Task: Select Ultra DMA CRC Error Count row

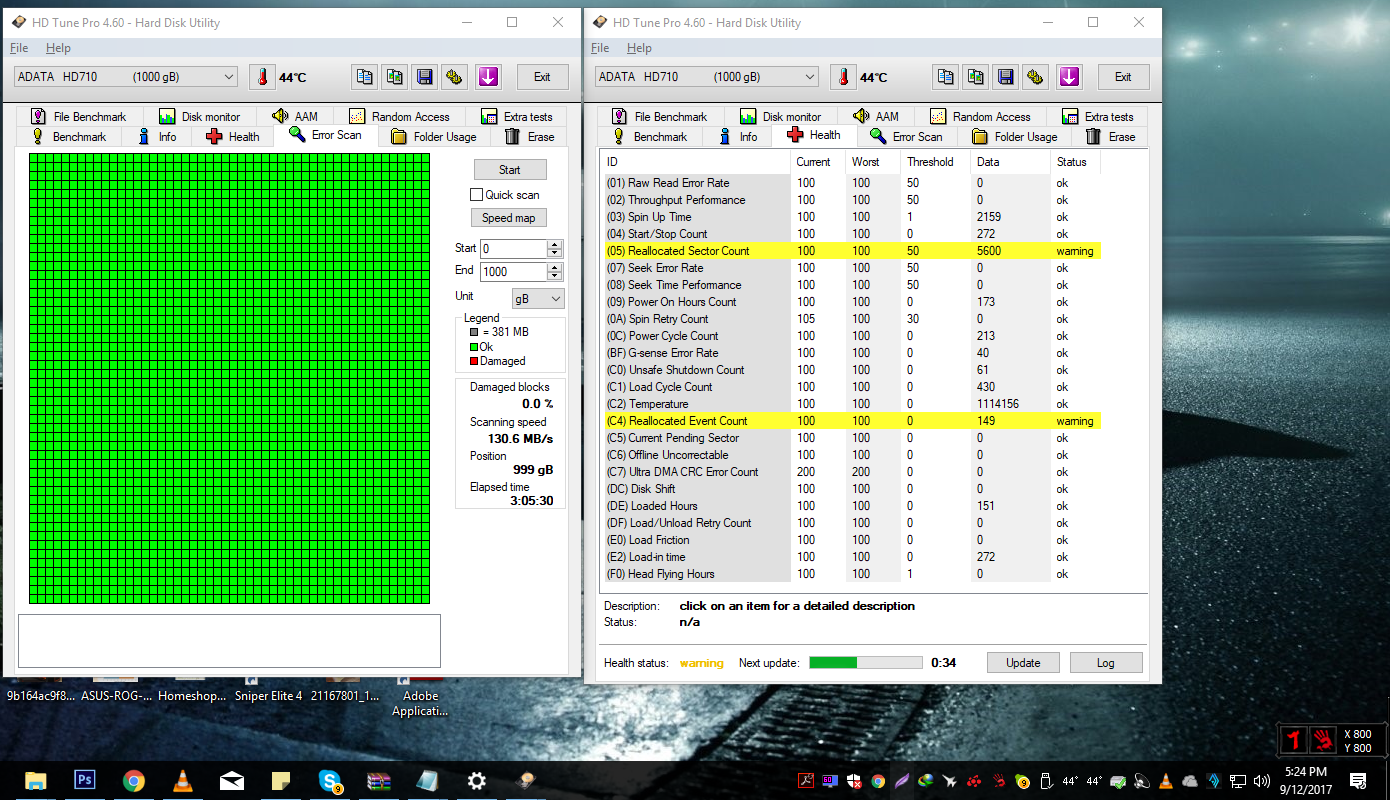Action: click(x=852, y=472)
